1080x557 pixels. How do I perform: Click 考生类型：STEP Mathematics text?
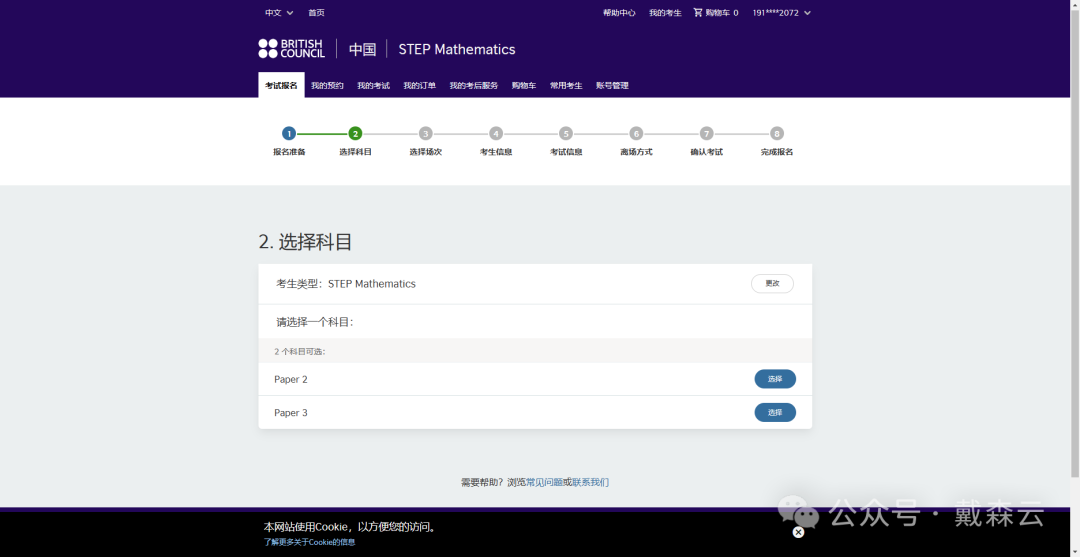[x=346, y=284]
